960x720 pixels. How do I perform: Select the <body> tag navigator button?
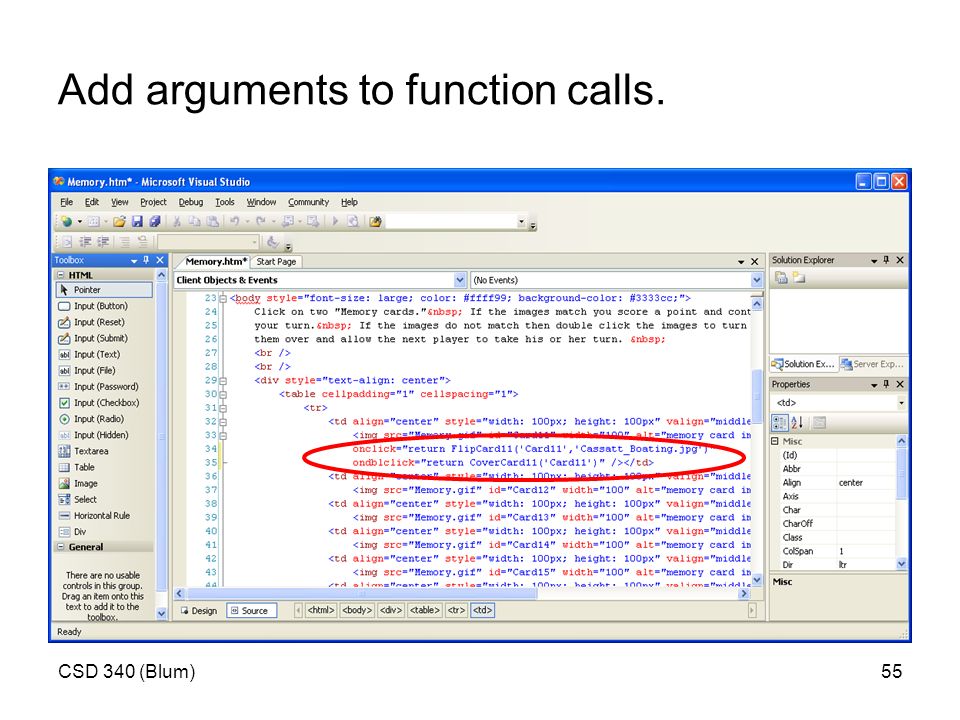(357, 610)
